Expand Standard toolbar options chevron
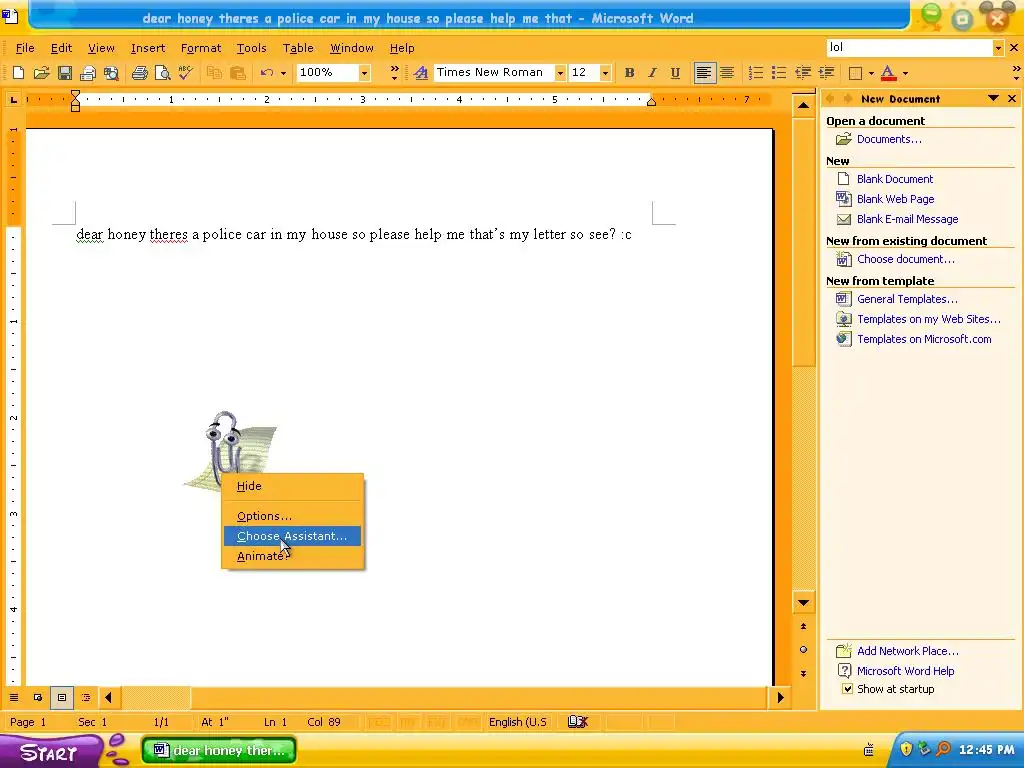 tap(394, 72)
